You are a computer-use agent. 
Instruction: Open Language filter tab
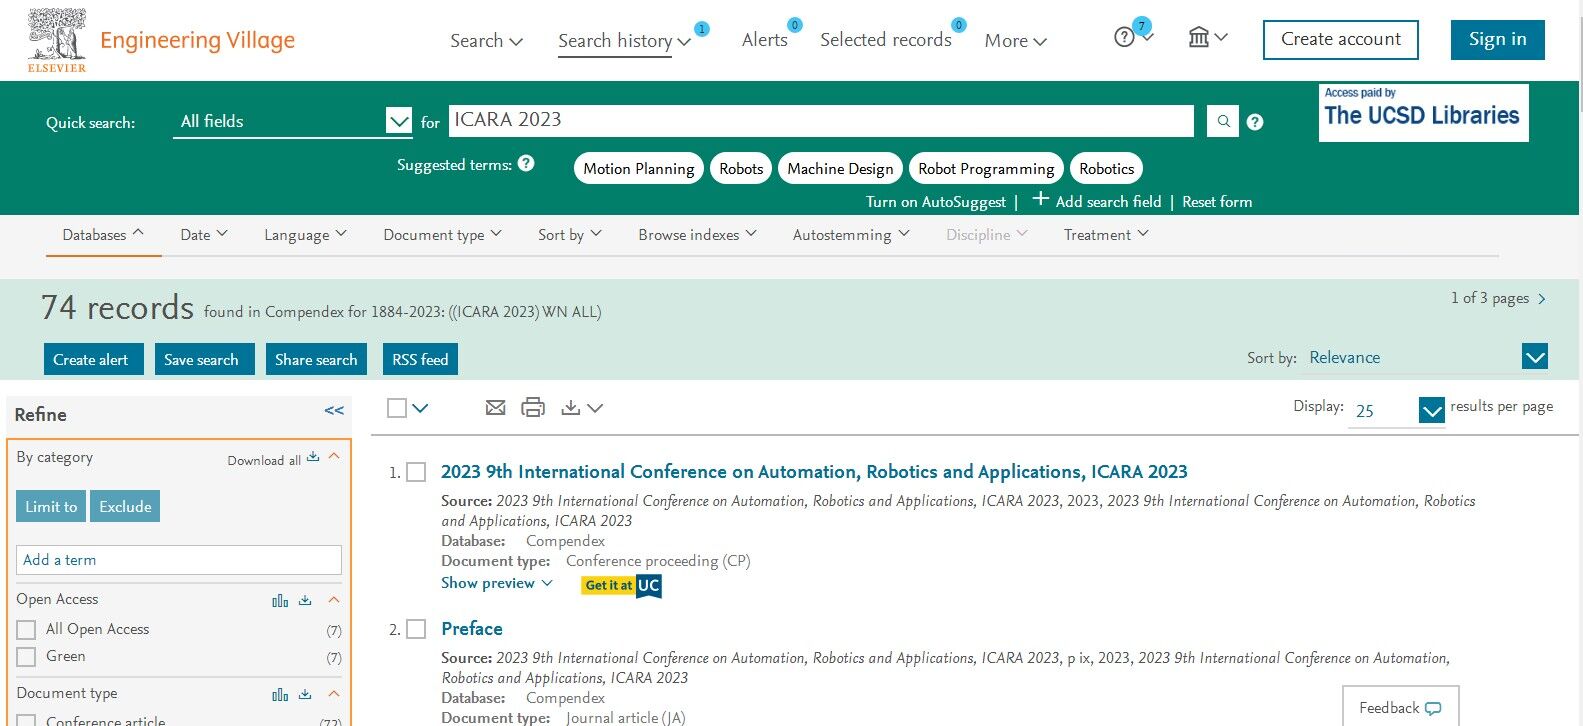tap(305, 235)
